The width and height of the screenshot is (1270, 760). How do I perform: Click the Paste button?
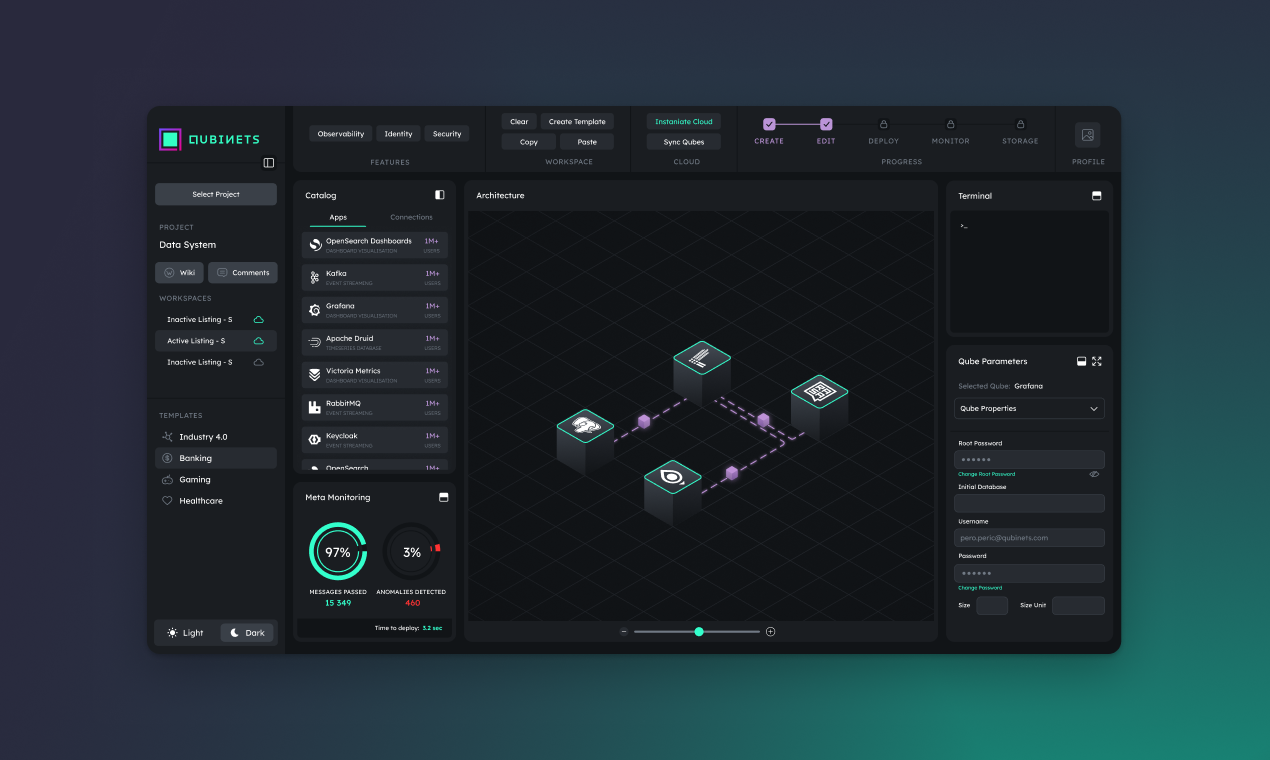[587, 142]
